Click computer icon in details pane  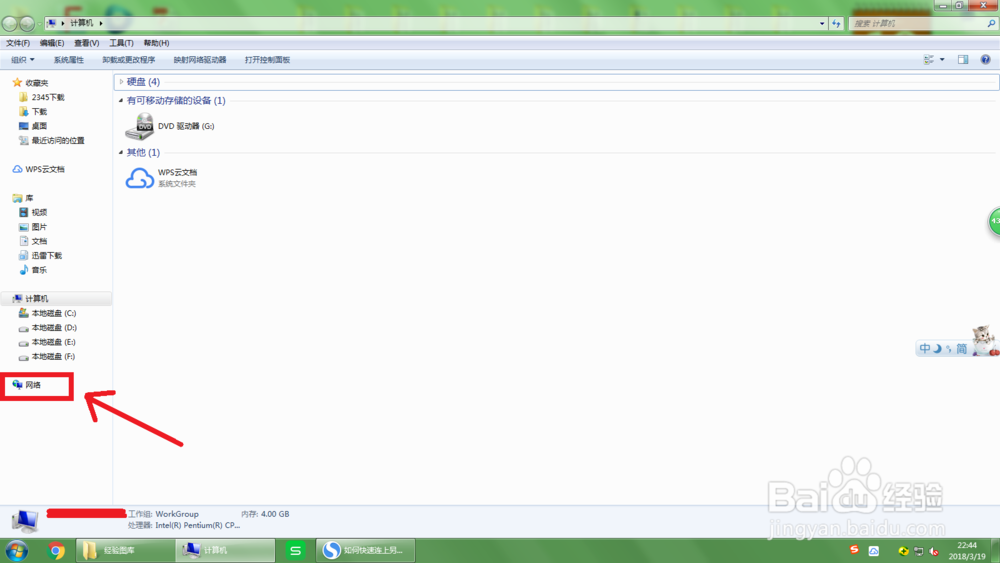25,521
